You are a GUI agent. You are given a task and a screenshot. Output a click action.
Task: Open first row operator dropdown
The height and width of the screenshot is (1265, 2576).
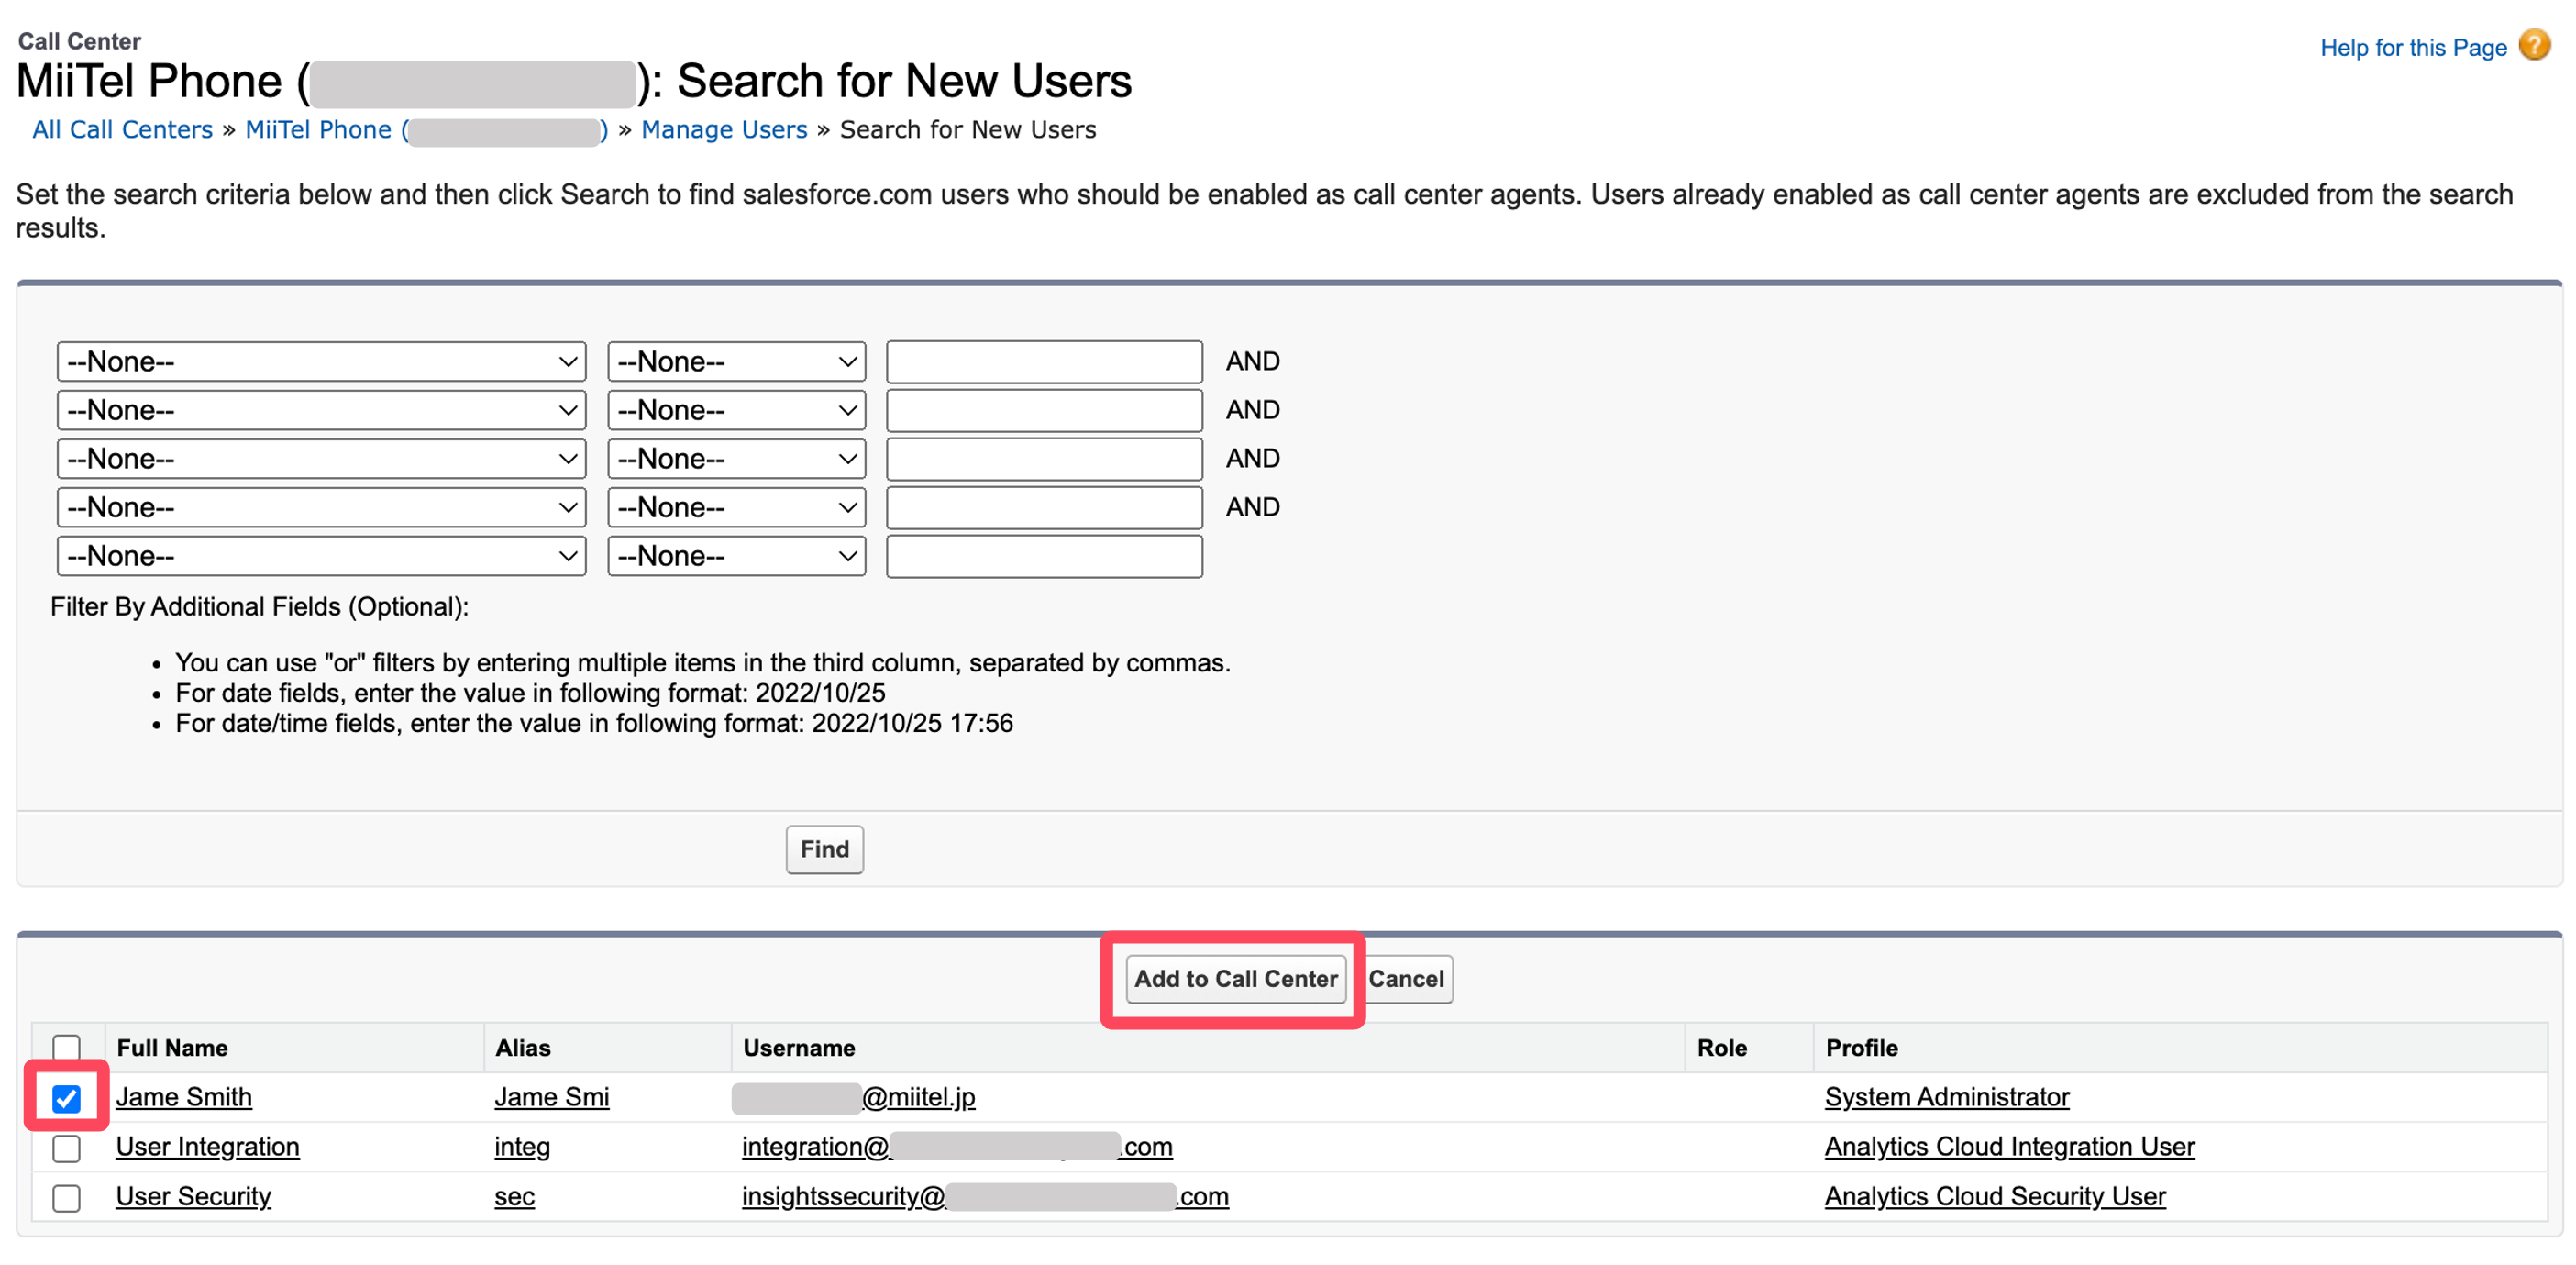[737, 362]
